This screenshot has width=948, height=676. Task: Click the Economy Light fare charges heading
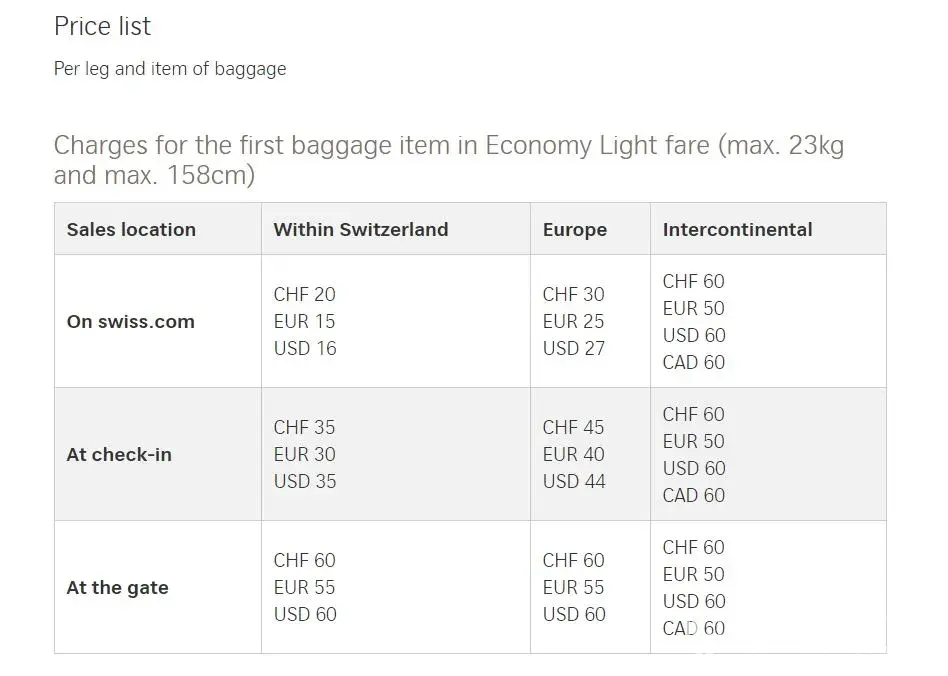click(x=449, y=160)
